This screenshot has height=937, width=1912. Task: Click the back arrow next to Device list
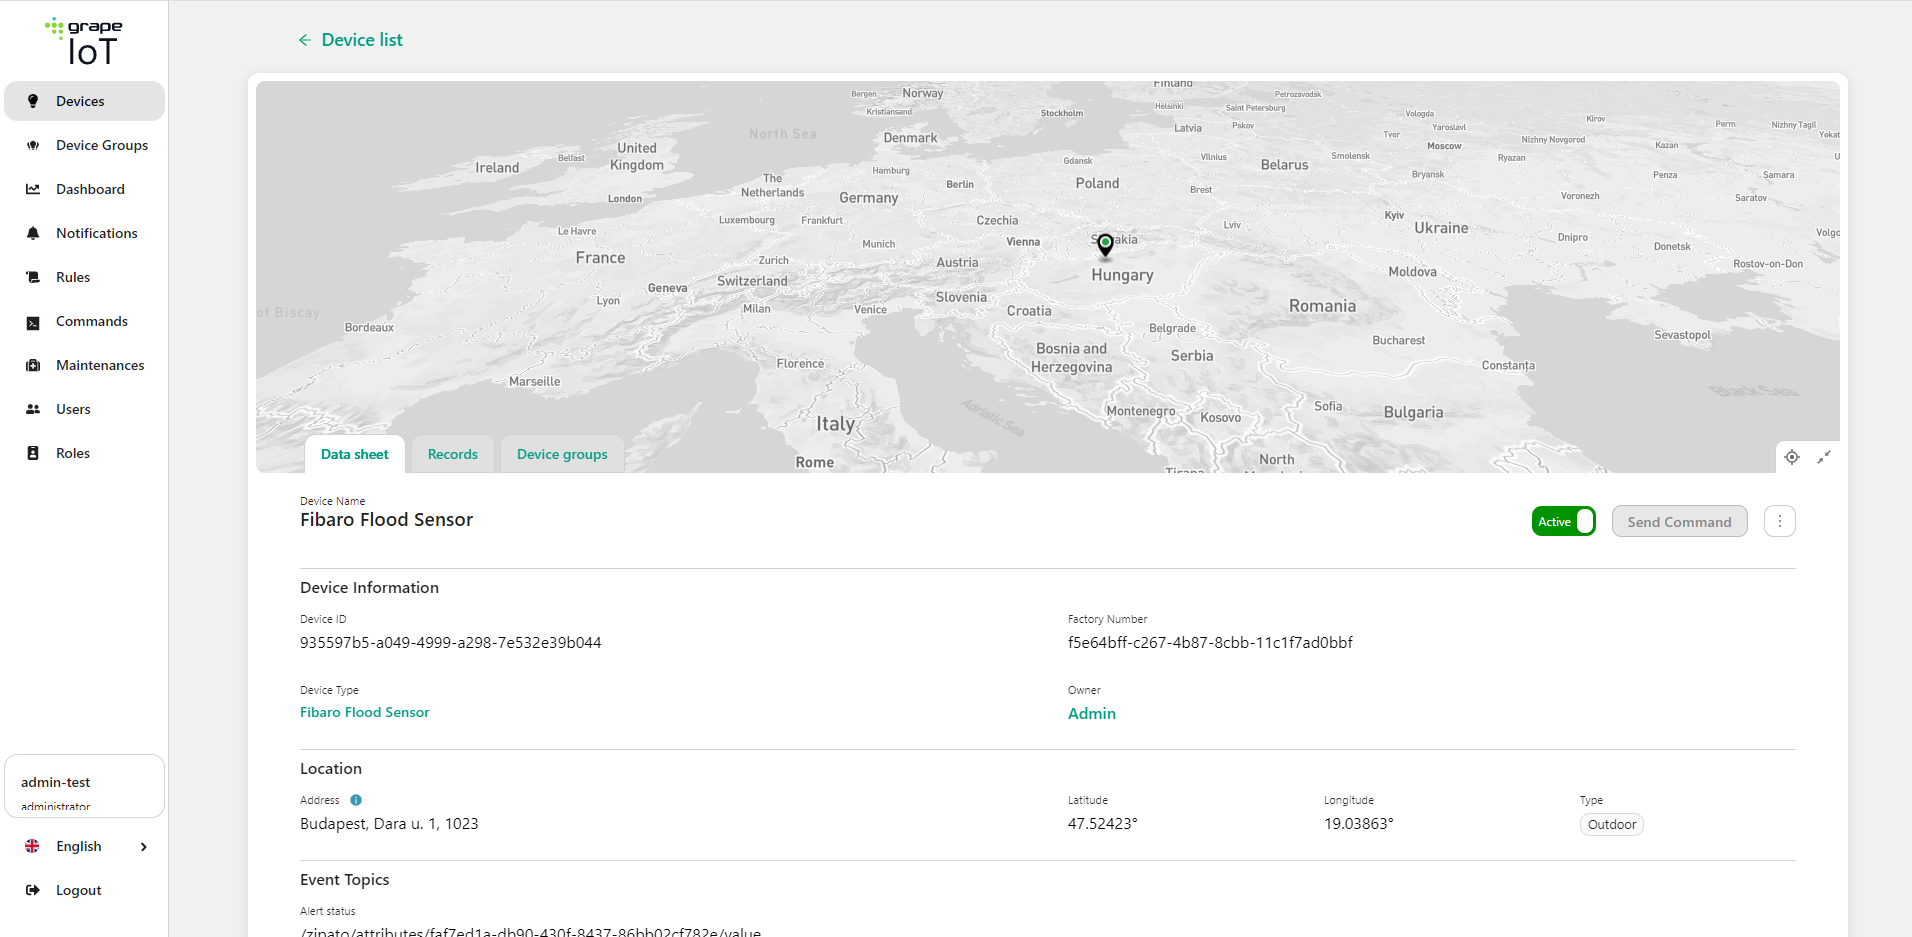click(305, 40)
